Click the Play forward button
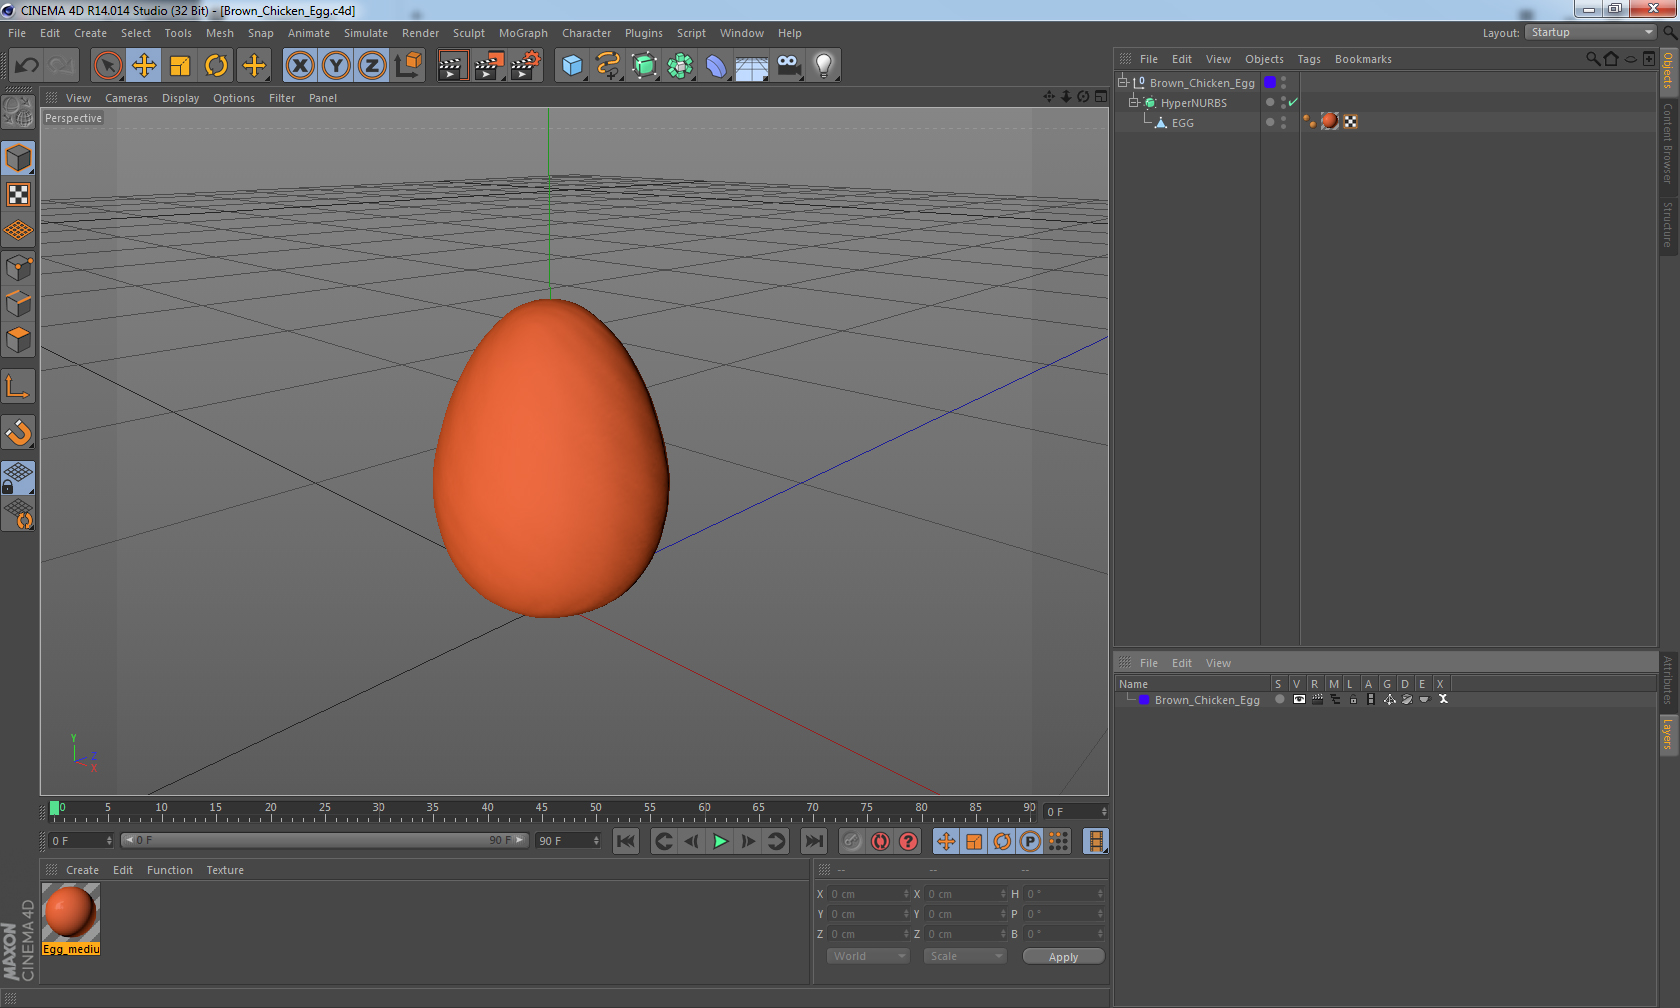Image resolution: width=1680 pixels, height=1008 pixels. (719, 841)
